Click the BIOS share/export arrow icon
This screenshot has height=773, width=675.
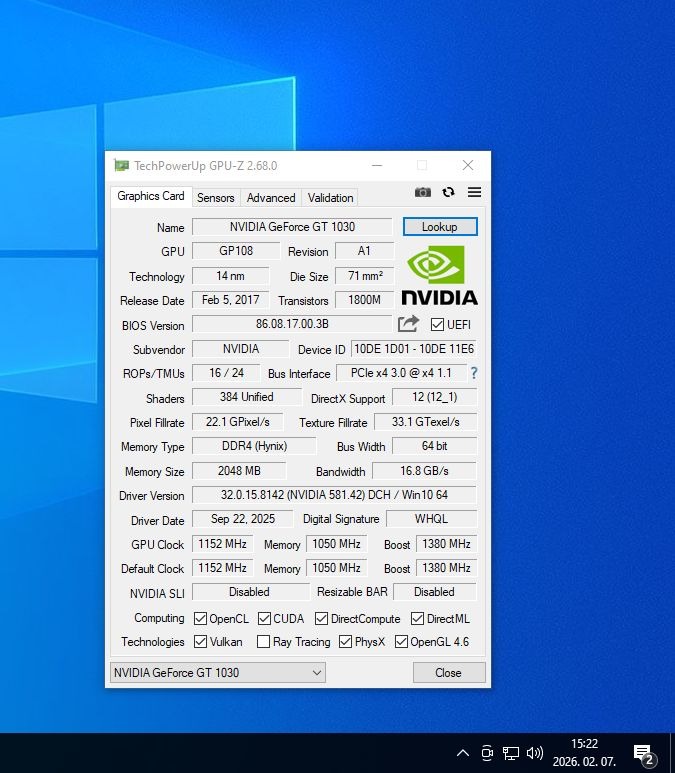[x=408, y=324]
